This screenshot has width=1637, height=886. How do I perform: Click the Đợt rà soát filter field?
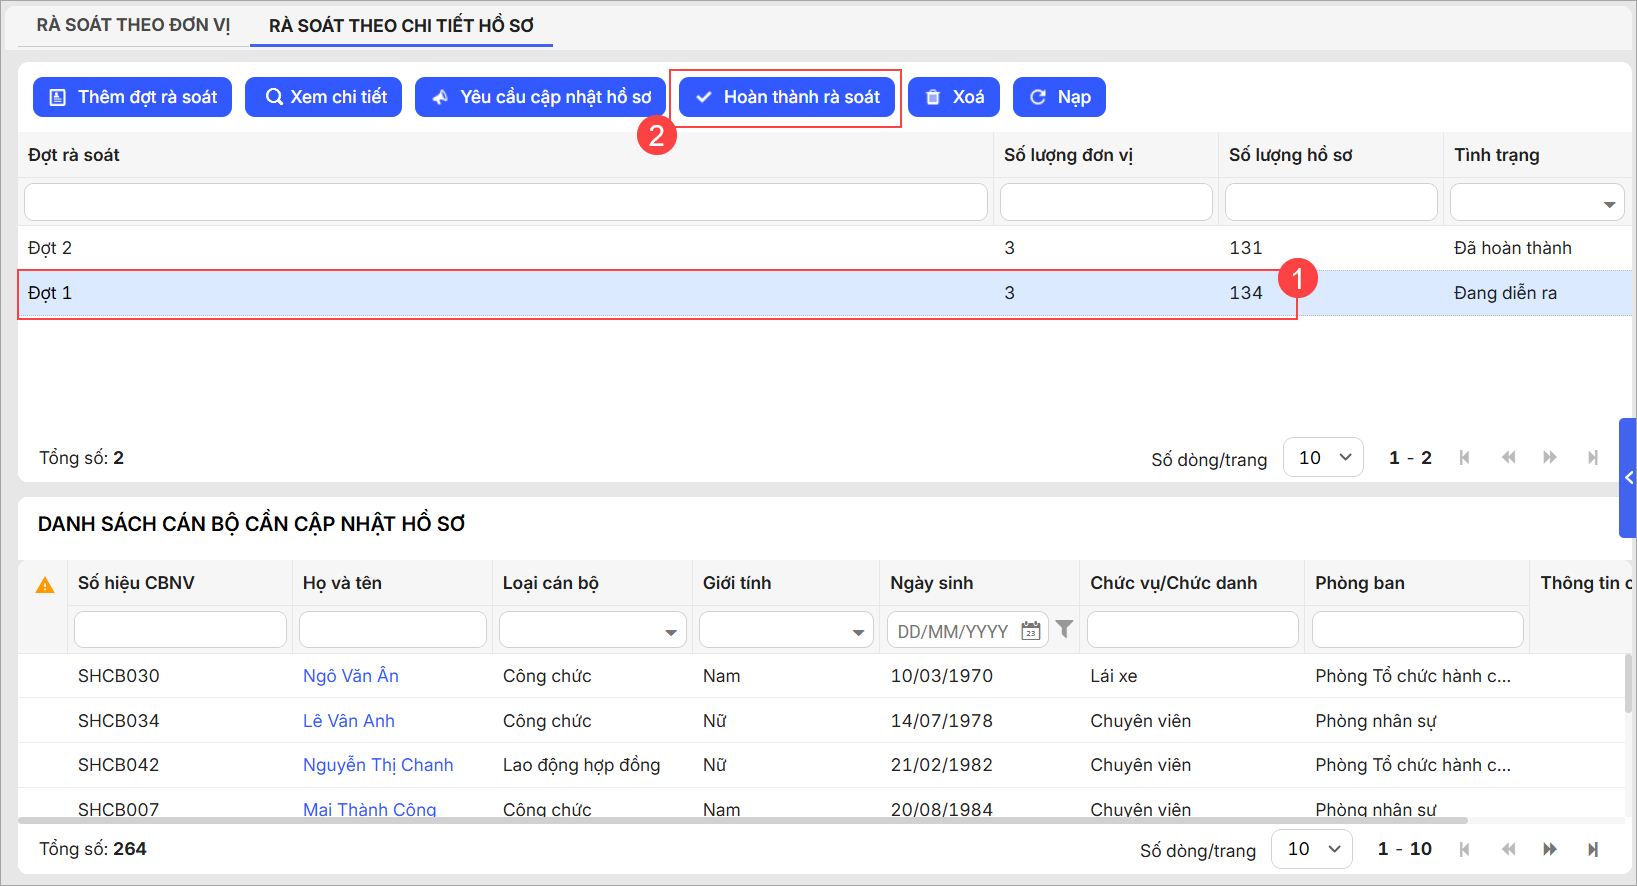coord(505,202)
